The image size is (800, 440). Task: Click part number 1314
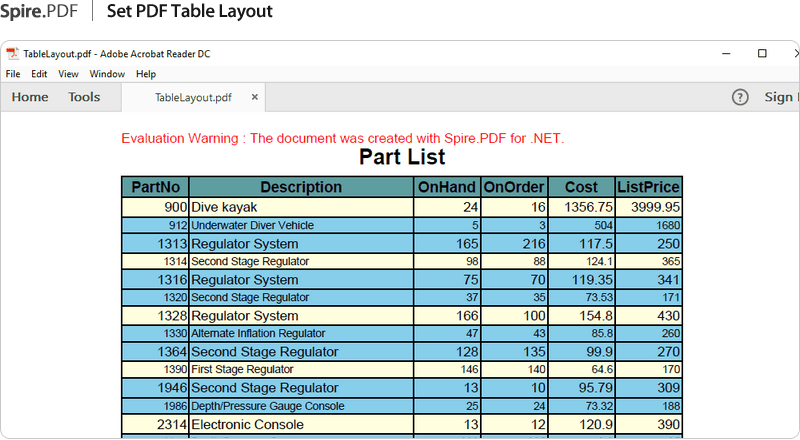pyautogui.click(x=176, y=261)
